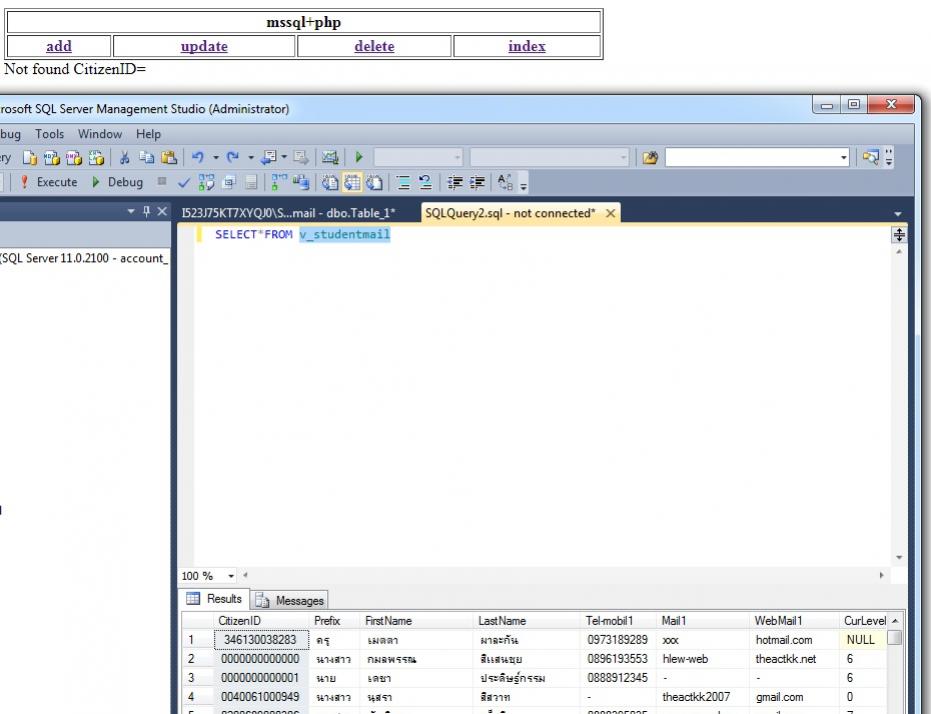Uncomment the selected lines icon

[425, 182]
